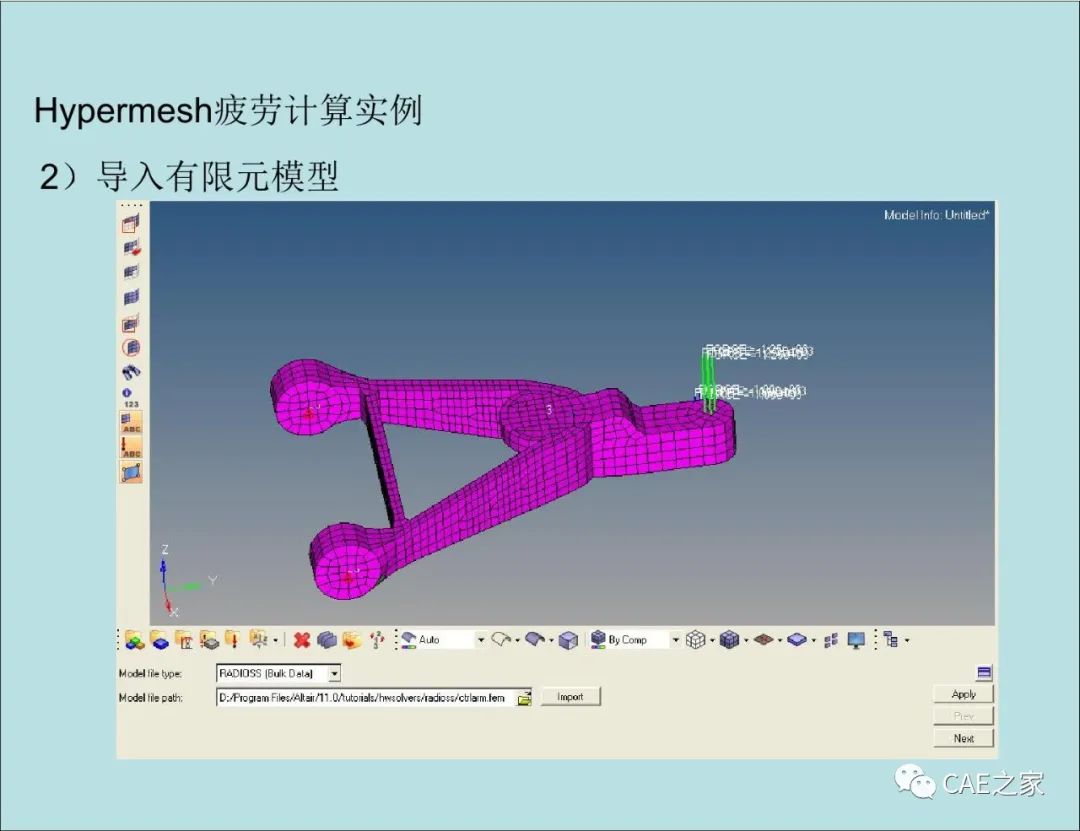This screenshot has height=831, width=1080.
Task: Expand arrow next to shaded mesh cube
Action: click(746, 641)
